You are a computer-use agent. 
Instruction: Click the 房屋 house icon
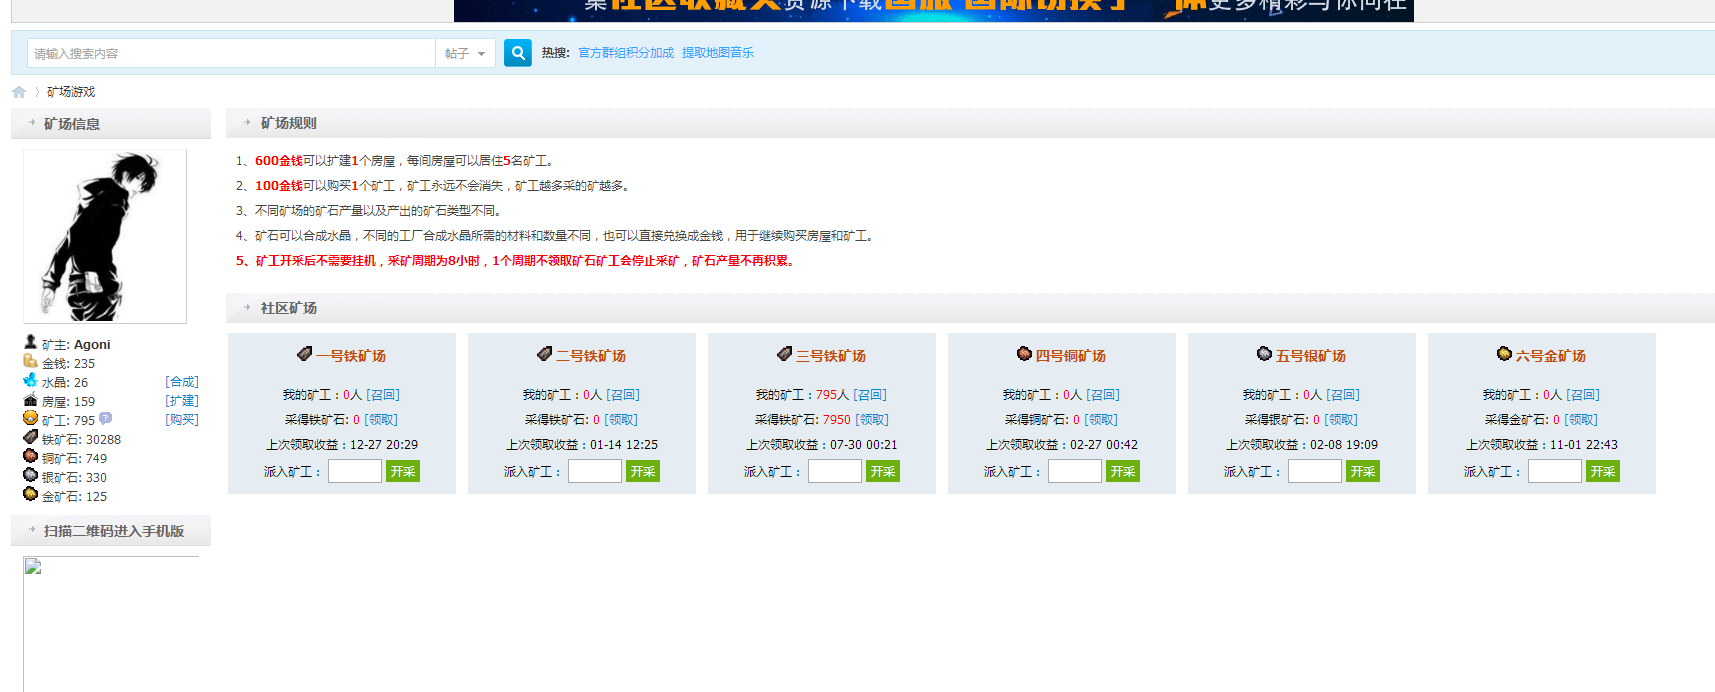pos(30,399)
